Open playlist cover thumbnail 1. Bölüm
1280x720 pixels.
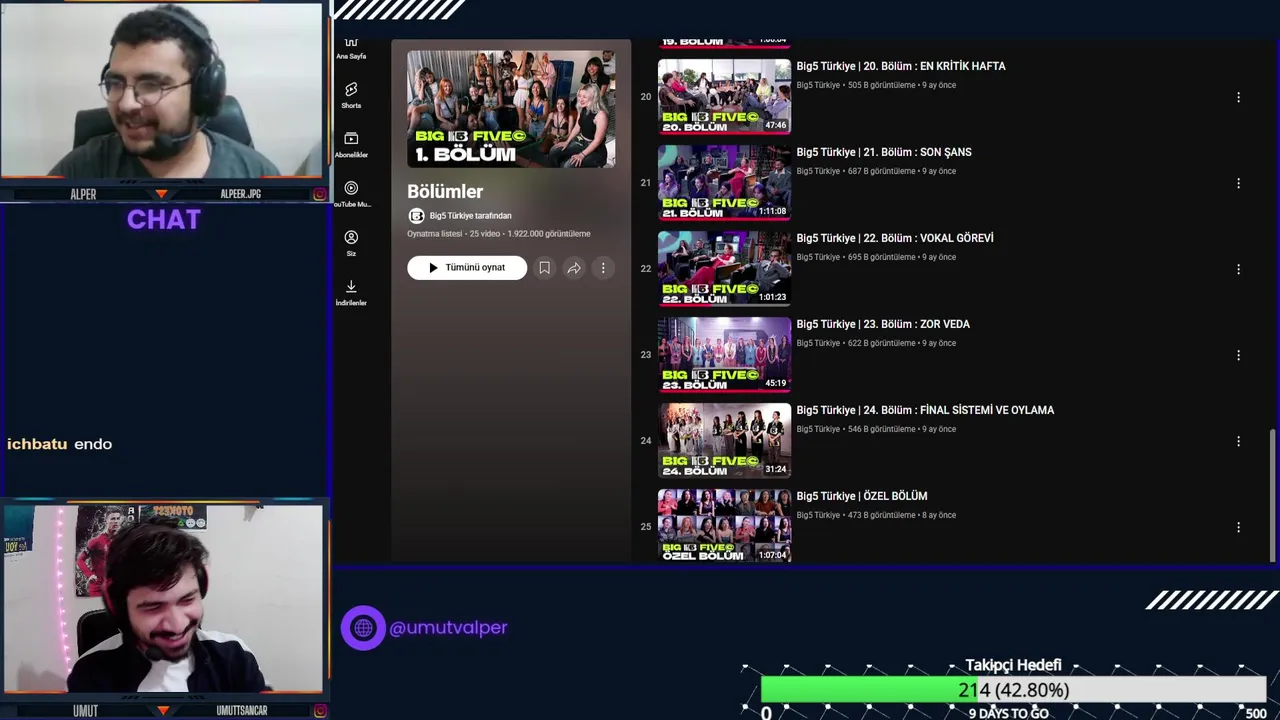[x=511, y=109]
